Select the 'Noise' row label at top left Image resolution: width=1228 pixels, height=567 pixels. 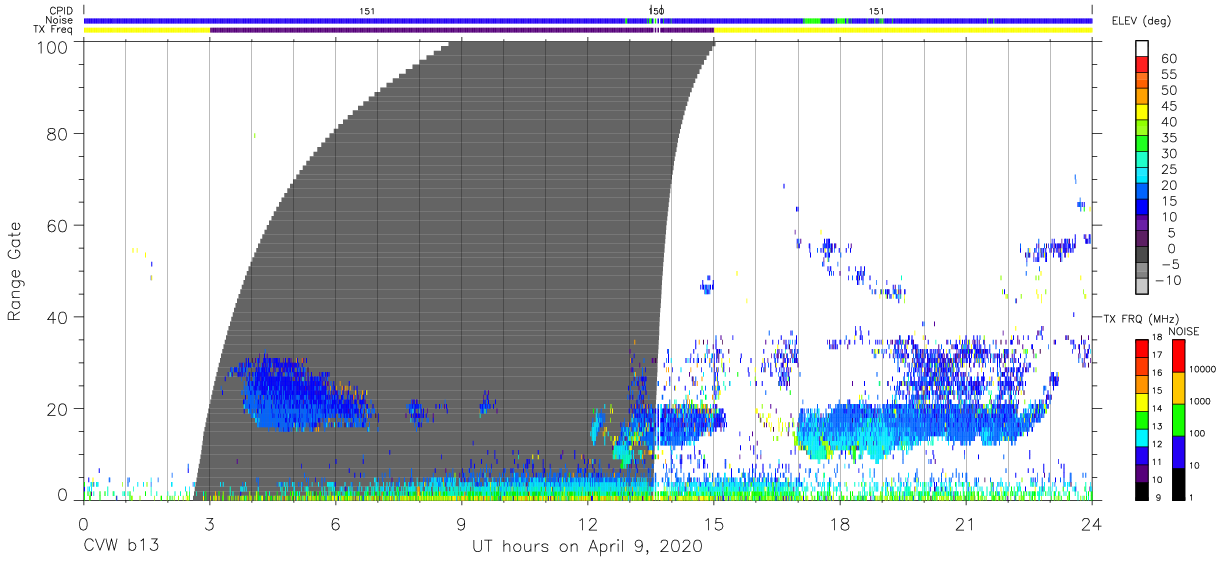point(59,20)
